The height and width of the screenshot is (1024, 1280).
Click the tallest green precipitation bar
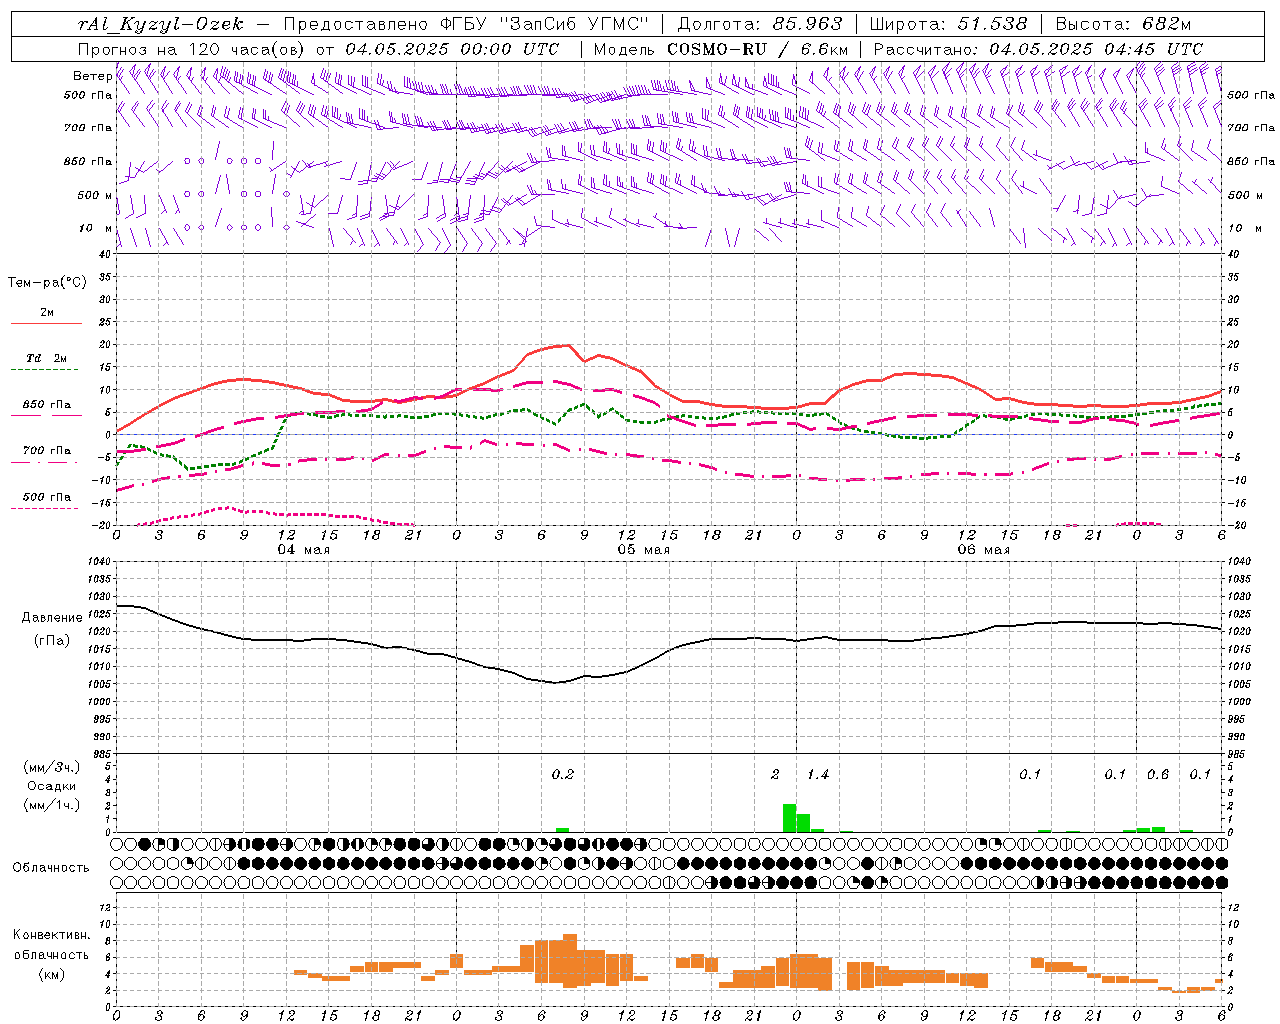[x=789, y=818]
